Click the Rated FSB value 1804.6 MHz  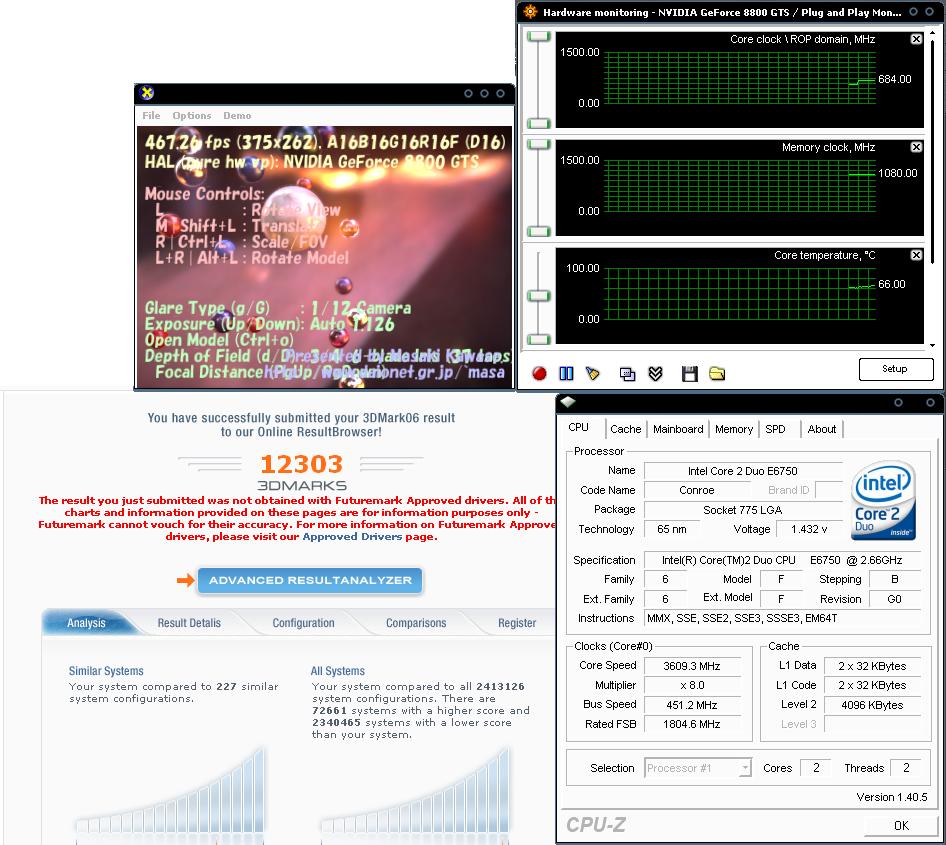692,724
